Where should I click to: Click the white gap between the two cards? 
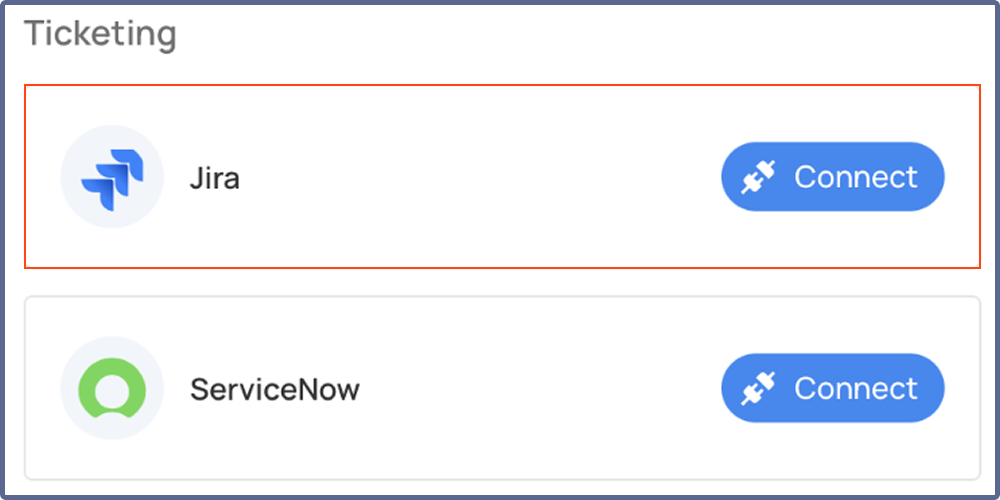coord(500,282)
